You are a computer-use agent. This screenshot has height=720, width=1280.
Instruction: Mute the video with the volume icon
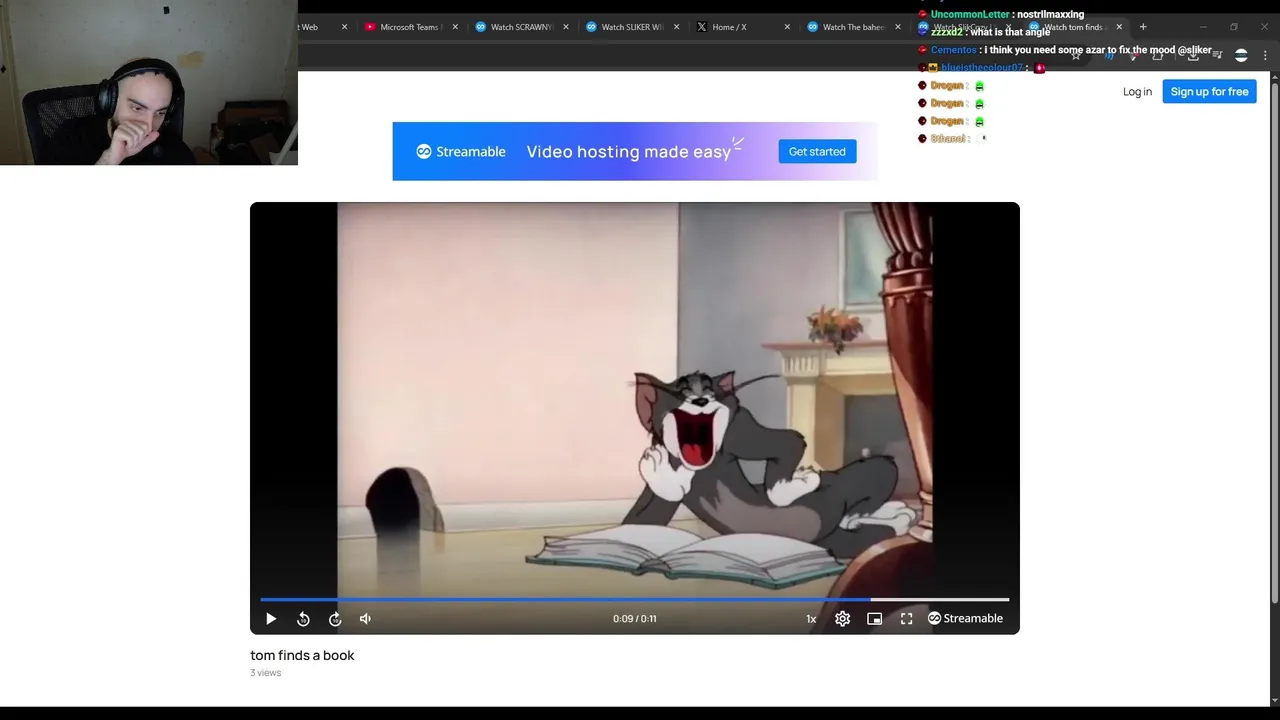click(x=365, y=619)
